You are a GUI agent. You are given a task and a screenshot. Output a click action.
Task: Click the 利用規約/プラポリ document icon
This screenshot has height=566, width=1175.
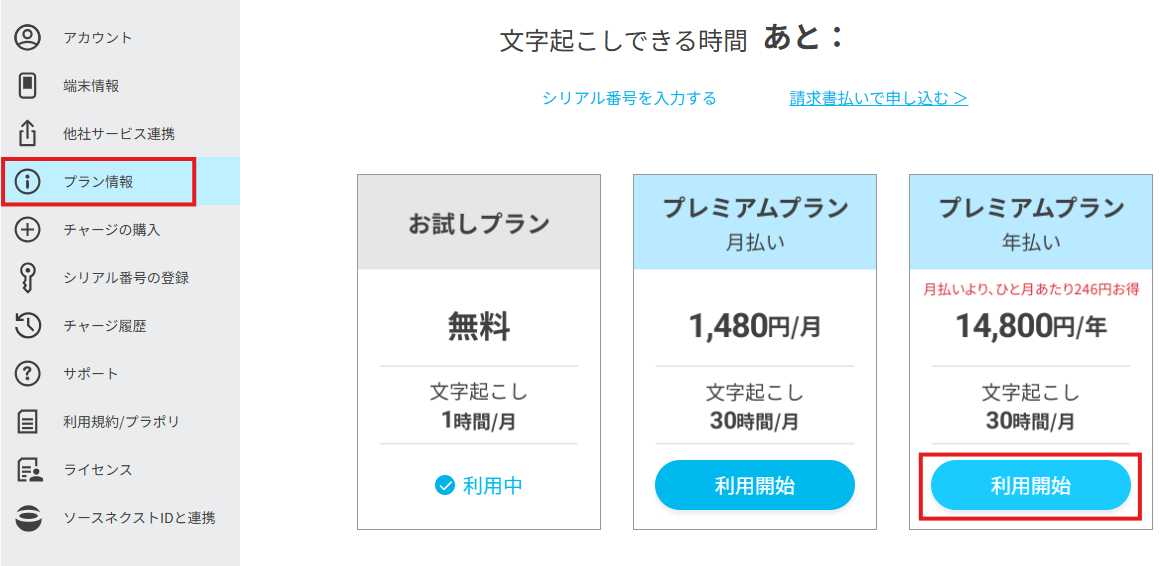point(27,421)
